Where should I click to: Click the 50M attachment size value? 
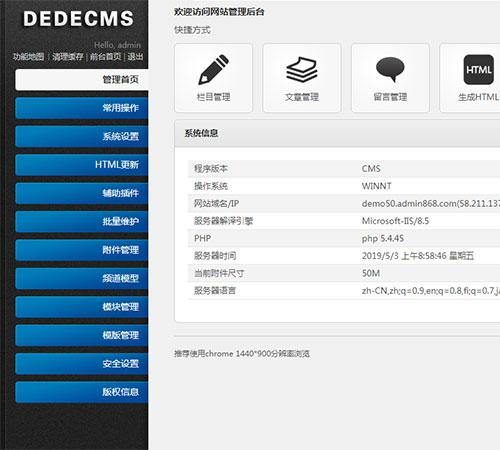[371, 273]
